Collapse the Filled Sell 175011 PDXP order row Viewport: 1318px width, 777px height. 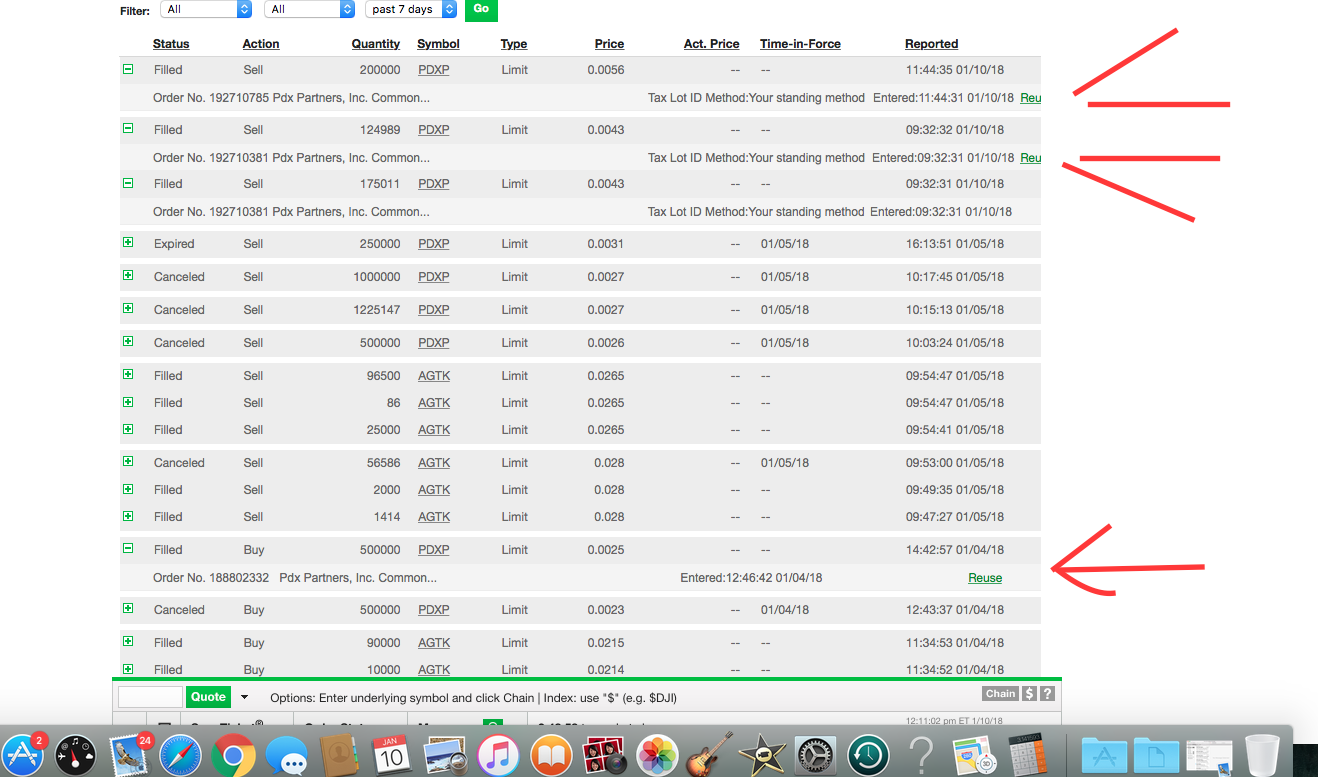point(128,183)
